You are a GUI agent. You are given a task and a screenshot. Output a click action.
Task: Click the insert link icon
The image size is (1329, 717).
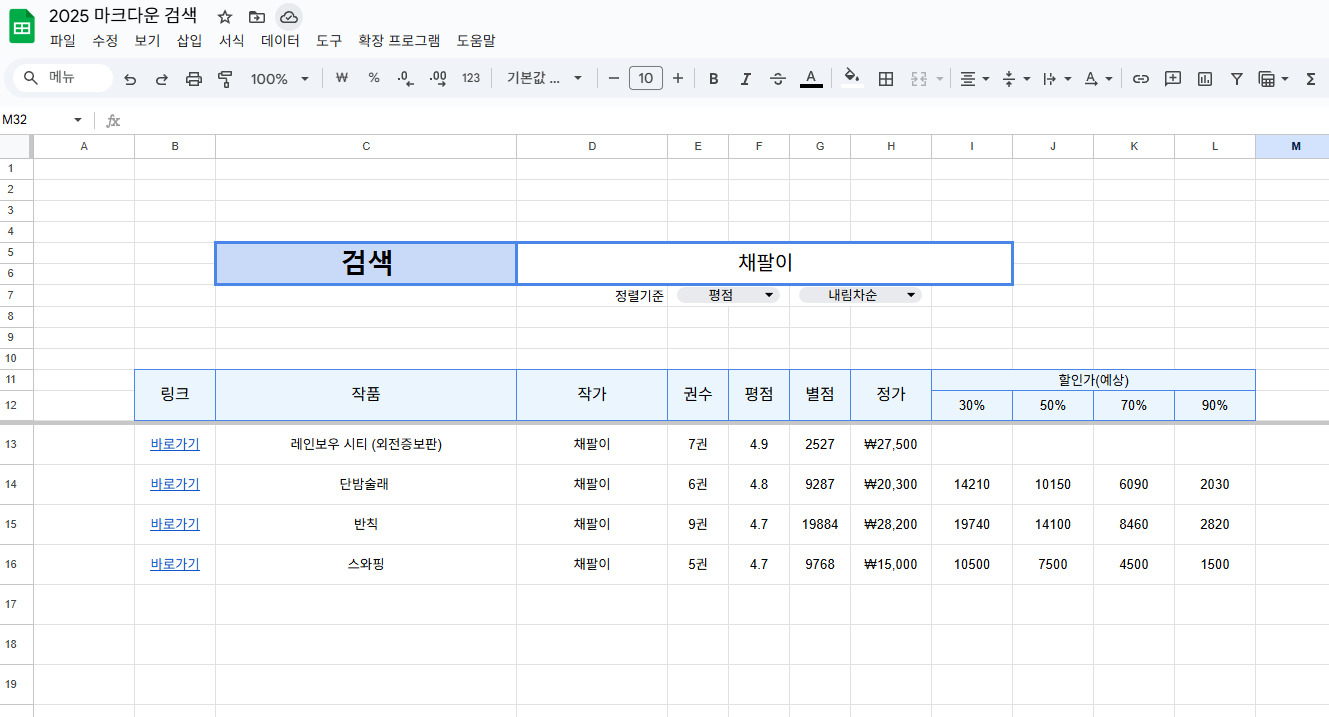coord(1140,79)
